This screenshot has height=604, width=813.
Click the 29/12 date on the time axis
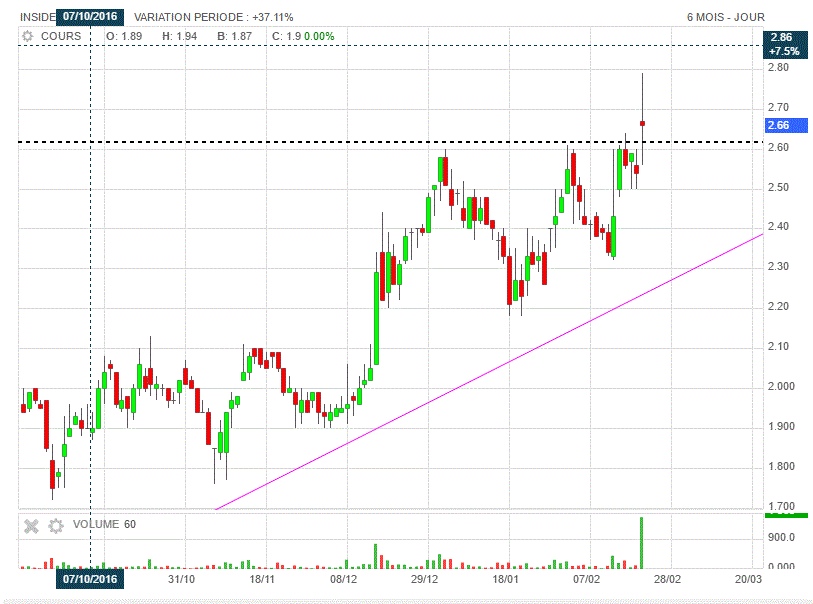(424, 579)
